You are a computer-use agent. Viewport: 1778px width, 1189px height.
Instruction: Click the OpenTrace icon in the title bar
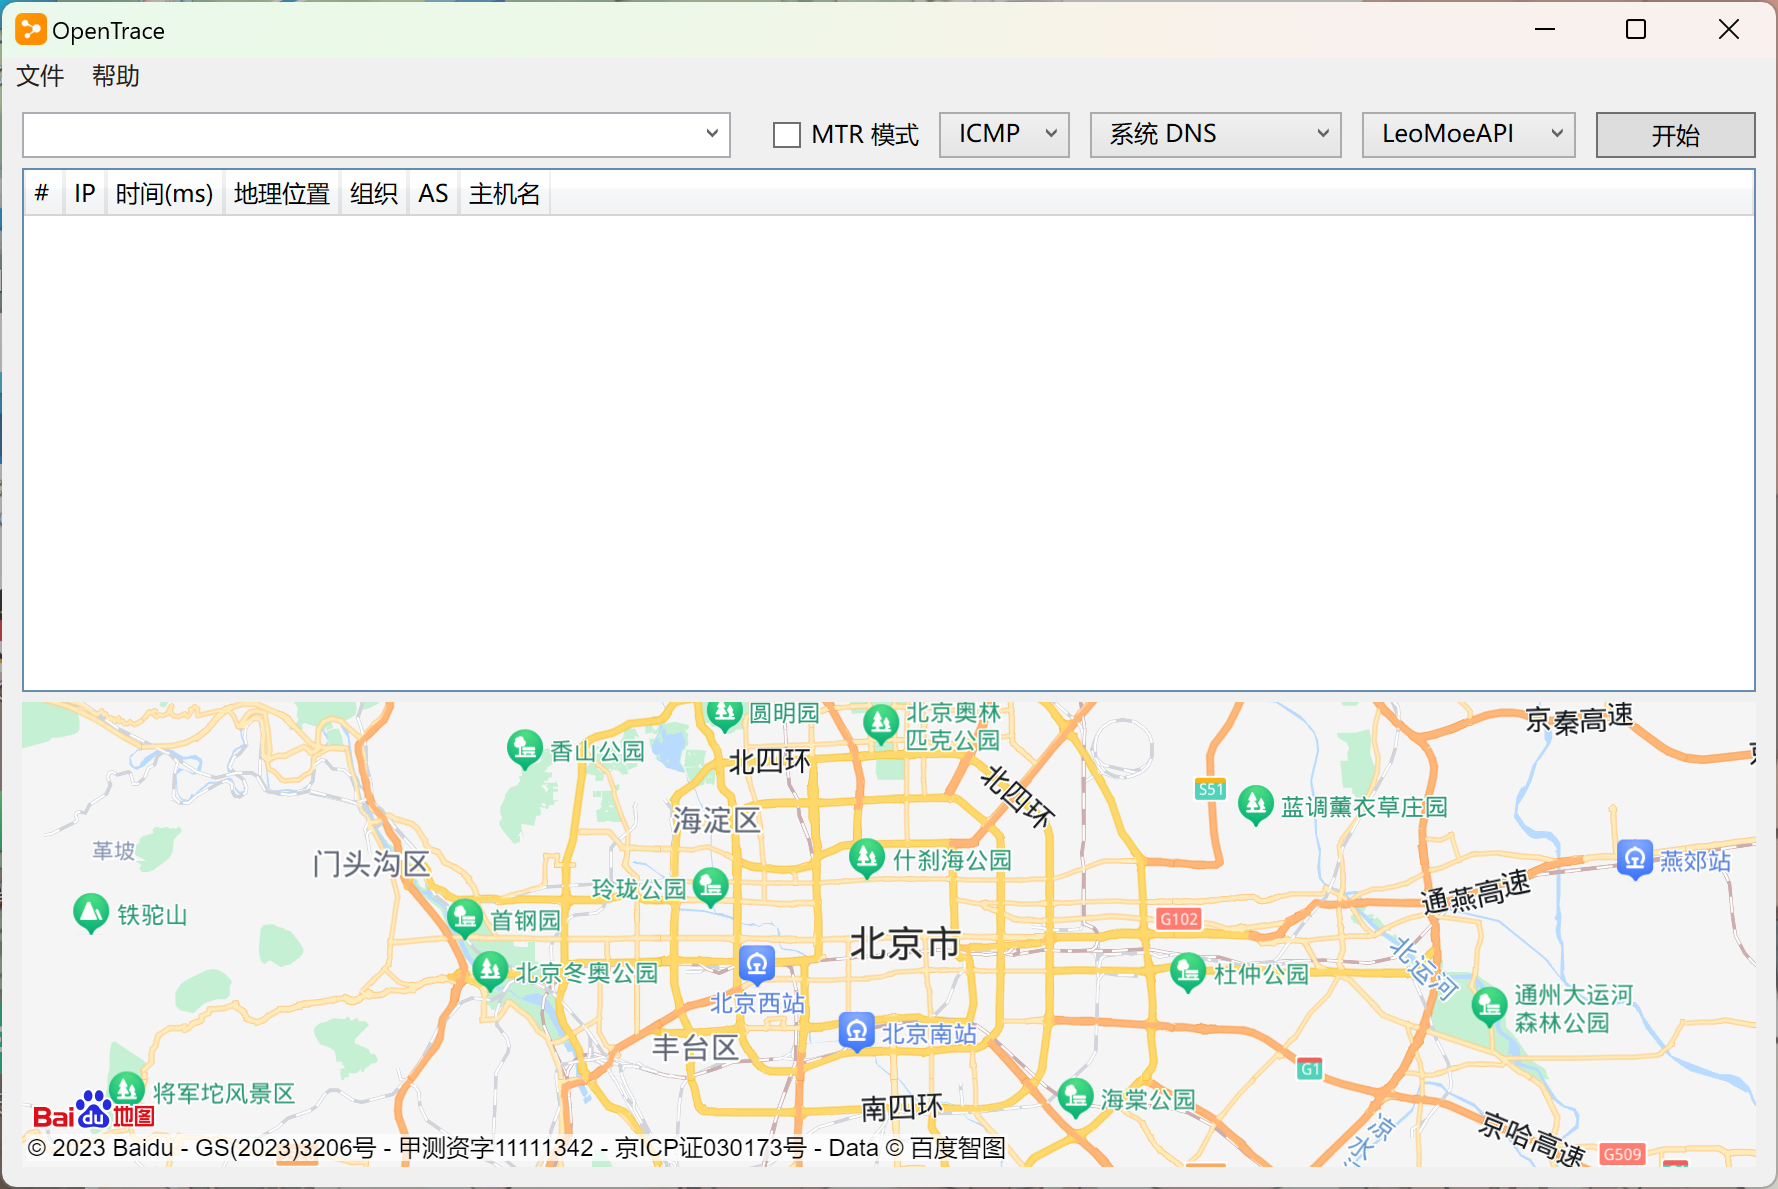point(30,29)
